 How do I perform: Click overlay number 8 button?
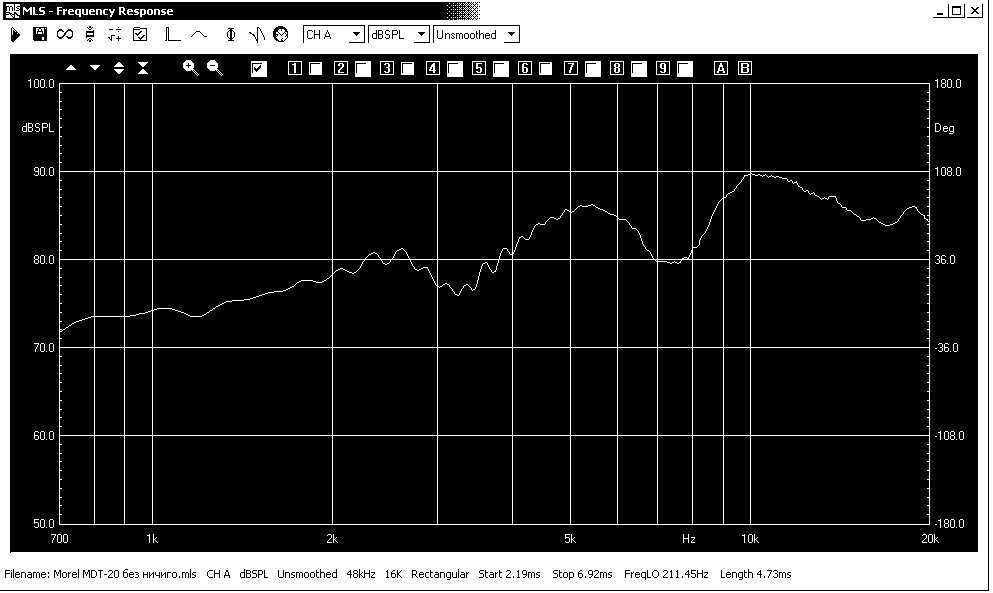point(616,68)
